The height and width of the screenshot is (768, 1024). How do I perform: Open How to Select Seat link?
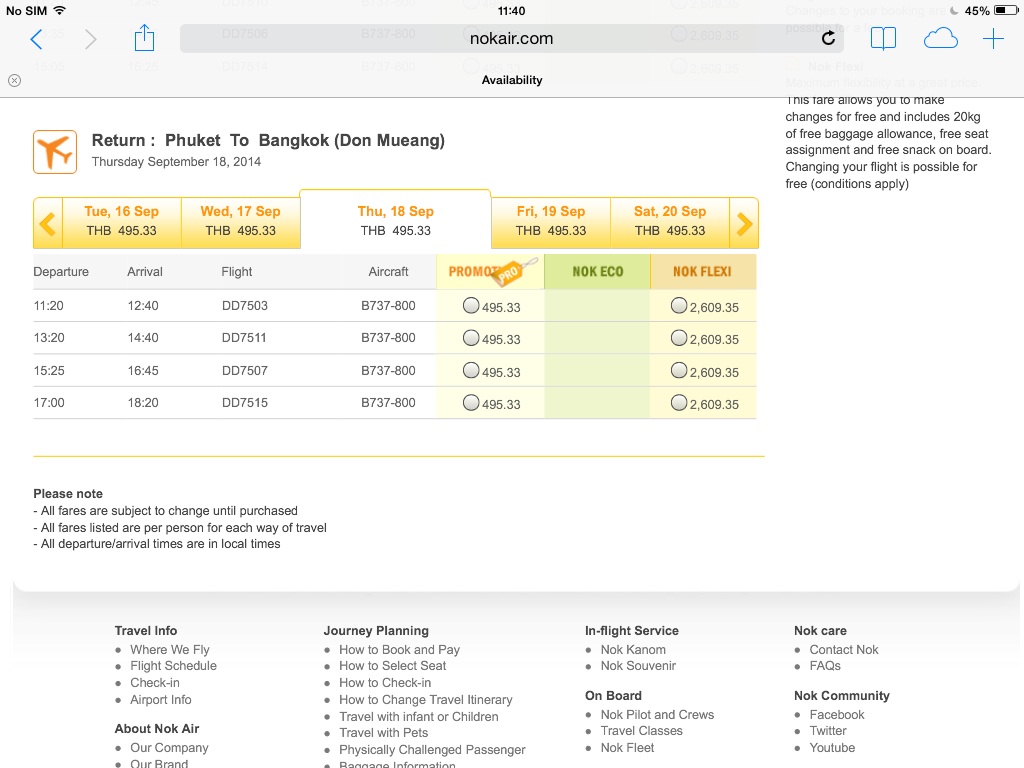click(392, 666)
